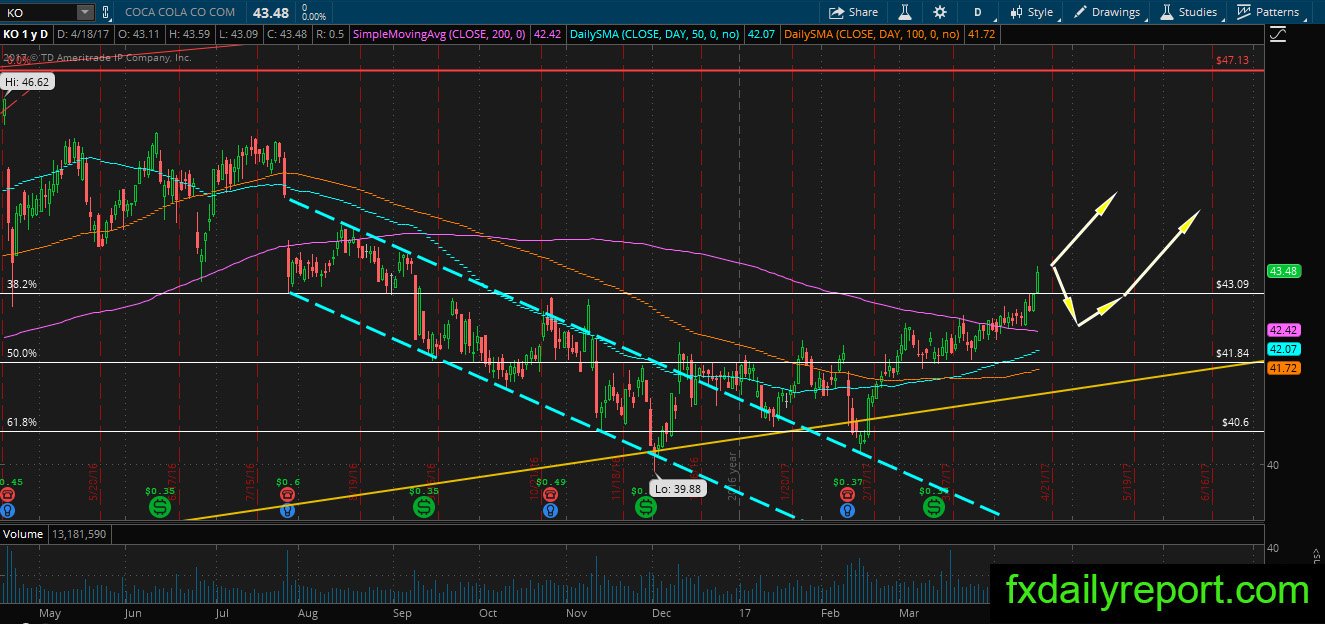Open the Drawings menu
The height and width of the screenshot is (624, 1325).
pyautogui.click(x=1107, y=12)
